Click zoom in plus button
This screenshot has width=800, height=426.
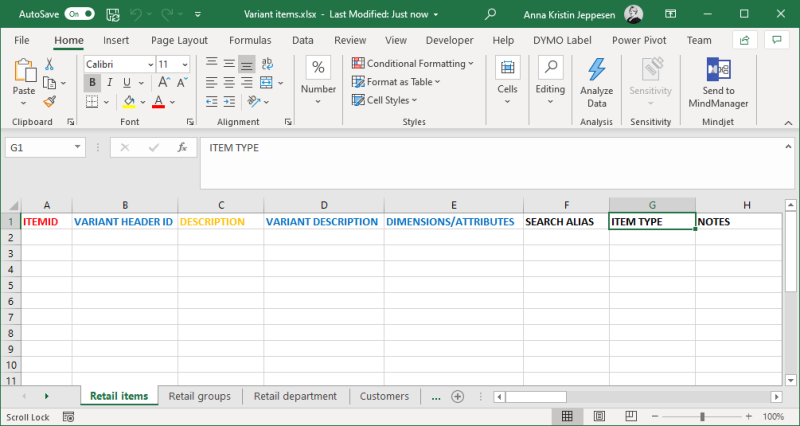click(748, 417)
